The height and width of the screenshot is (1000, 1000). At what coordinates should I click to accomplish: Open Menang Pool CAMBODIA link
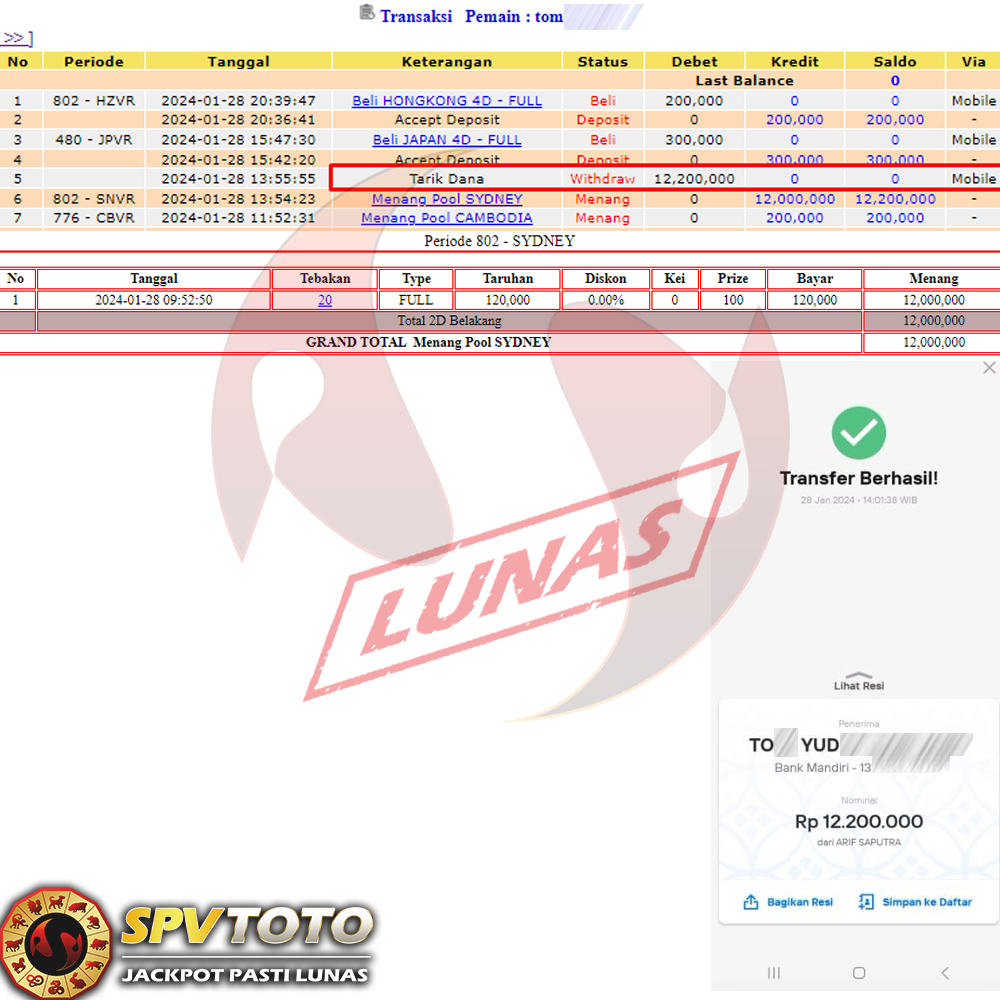(447, 218)
